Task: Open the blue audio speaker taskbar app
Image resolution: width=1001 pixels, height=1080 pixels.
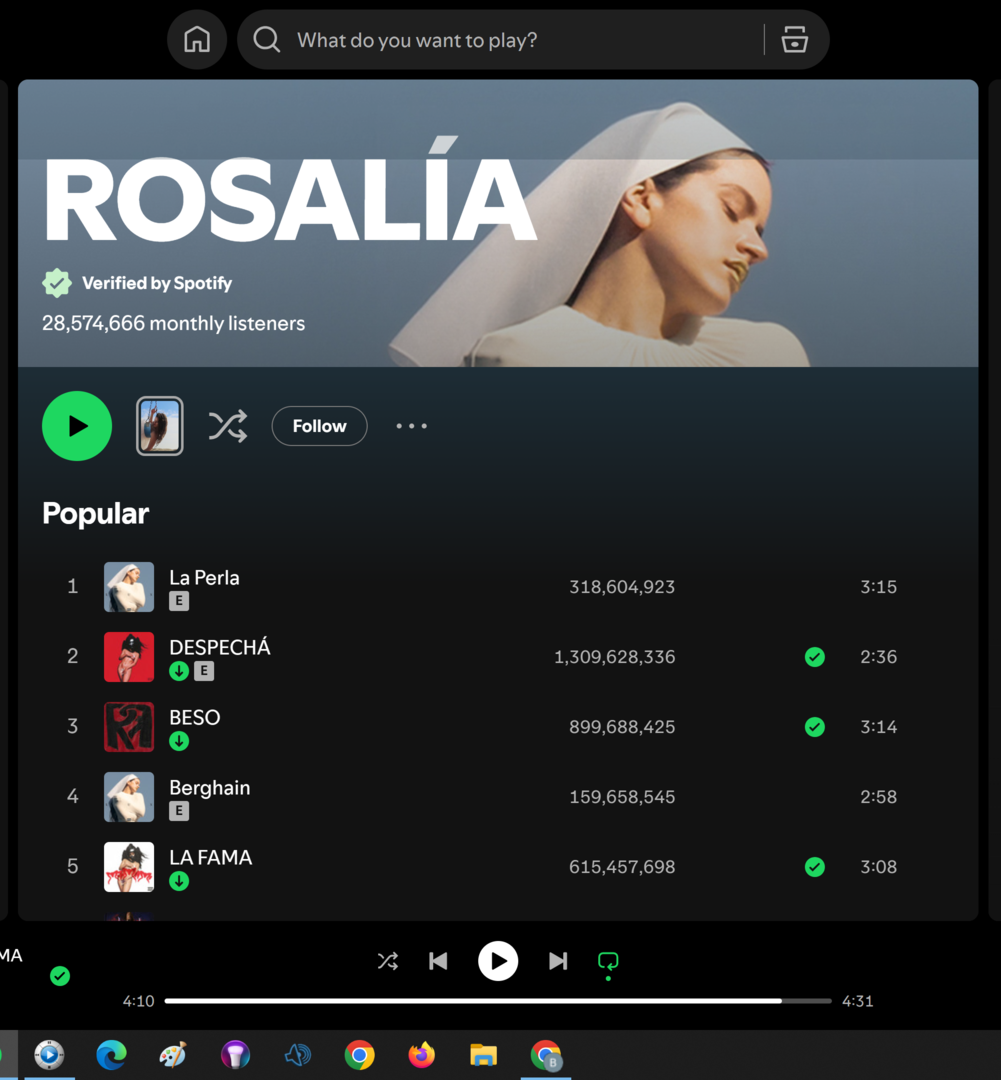Action: coord(298,1055)
